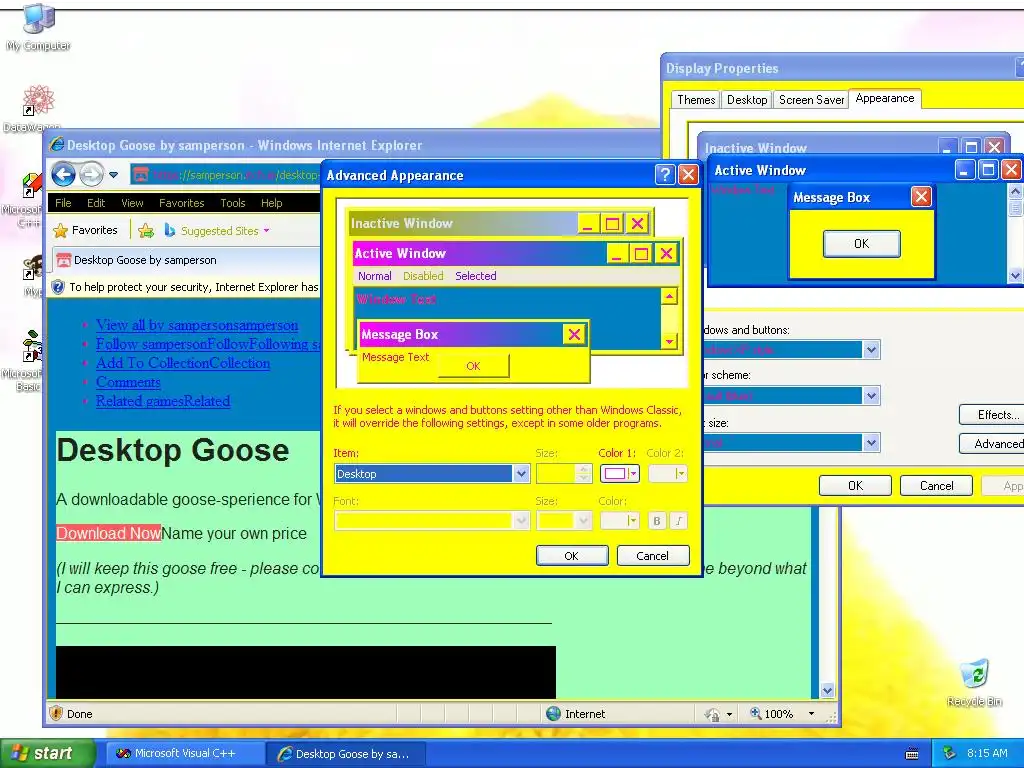1024x768 pixels.
Task: Click the Start button on the taskbar
Action: click(47, 753)
